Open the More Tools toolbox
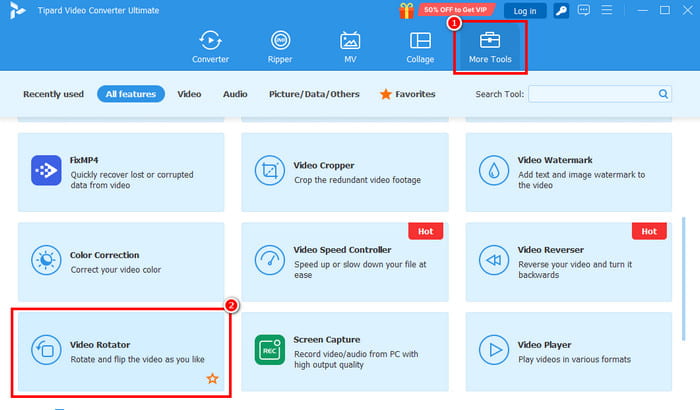 (x=490, y=47)
